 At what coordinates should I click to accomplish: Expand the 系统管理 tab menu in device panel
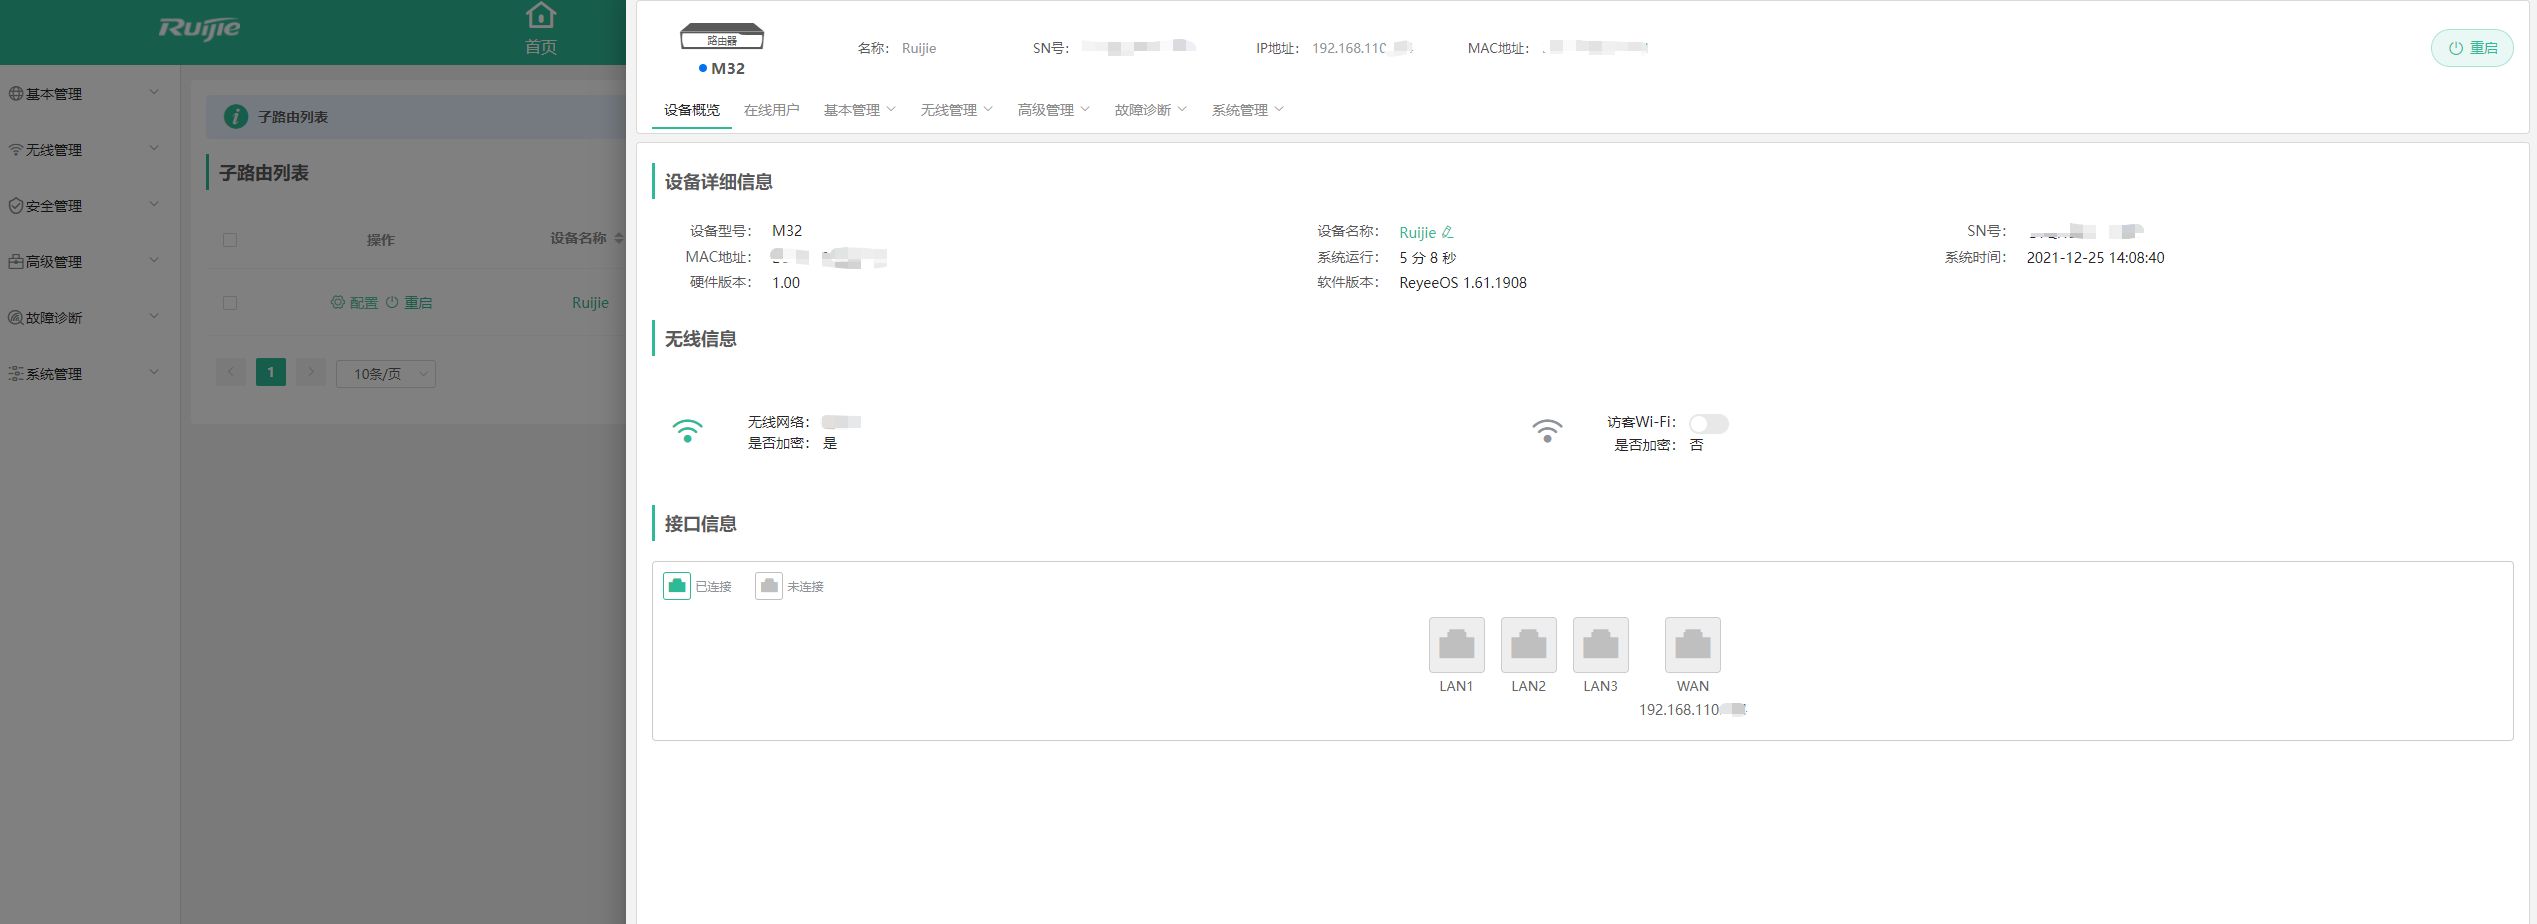click(1248, 110)
